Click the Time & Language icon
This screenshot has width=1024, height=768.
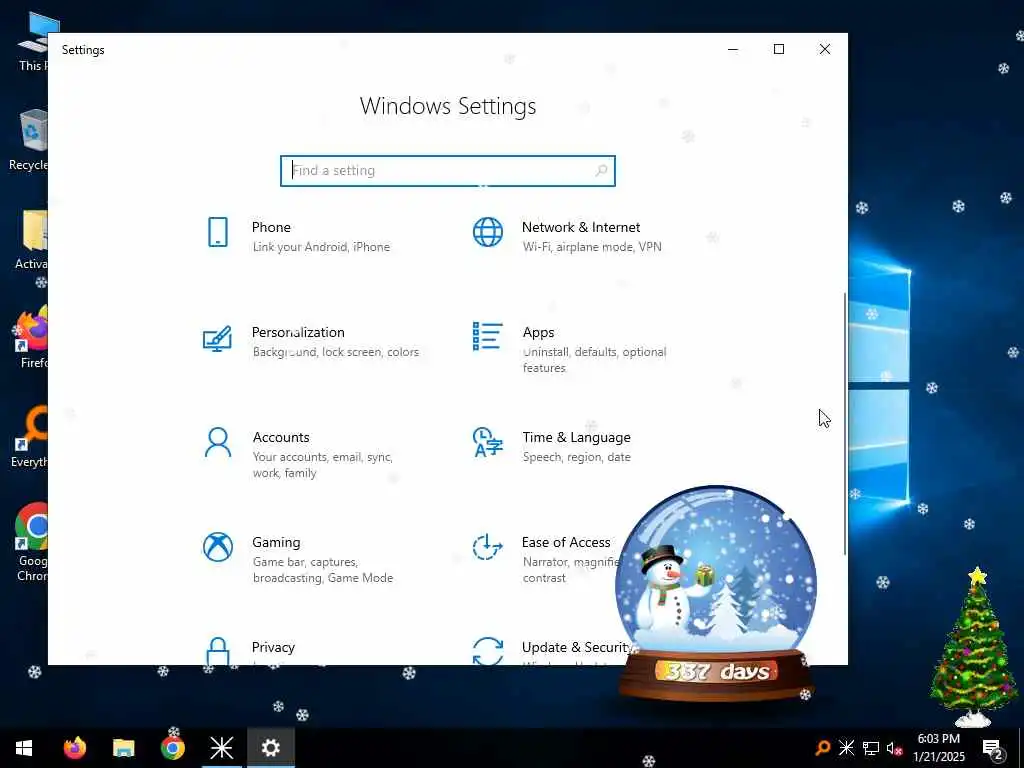488,442
